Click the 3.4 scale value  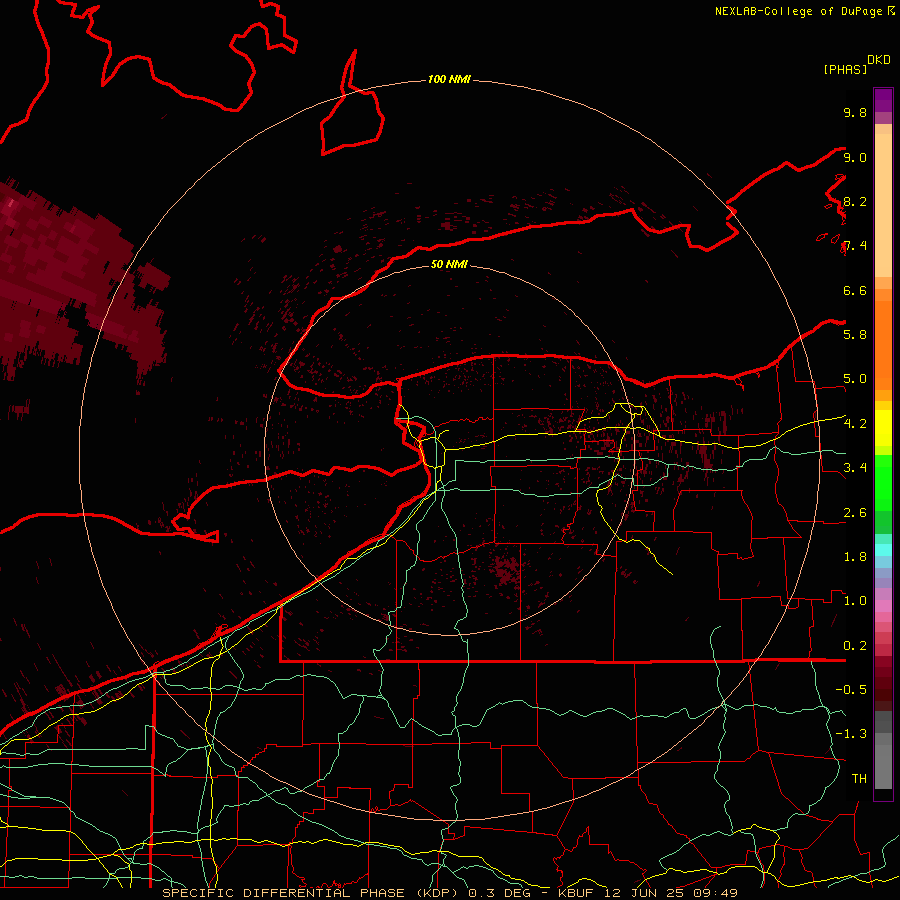coord(855,468)
